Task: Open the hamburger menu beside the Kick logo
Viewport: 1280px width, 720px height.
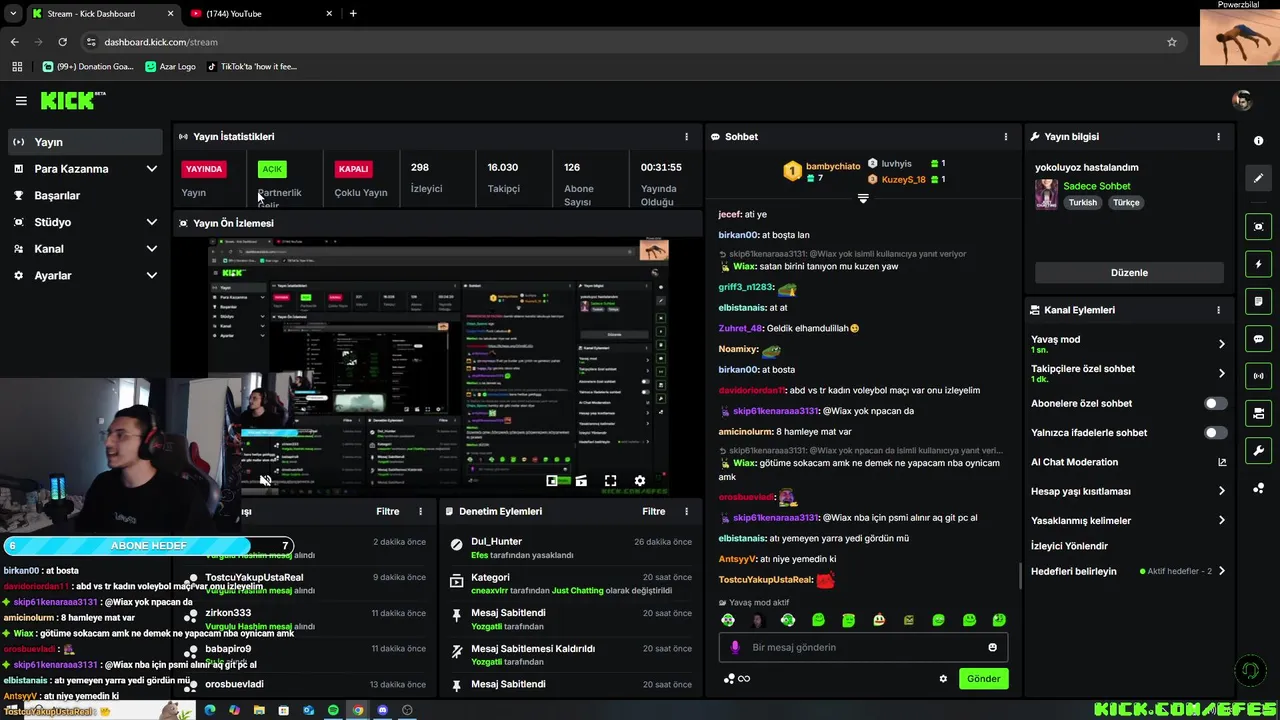Action: click(x=21, y=101)
